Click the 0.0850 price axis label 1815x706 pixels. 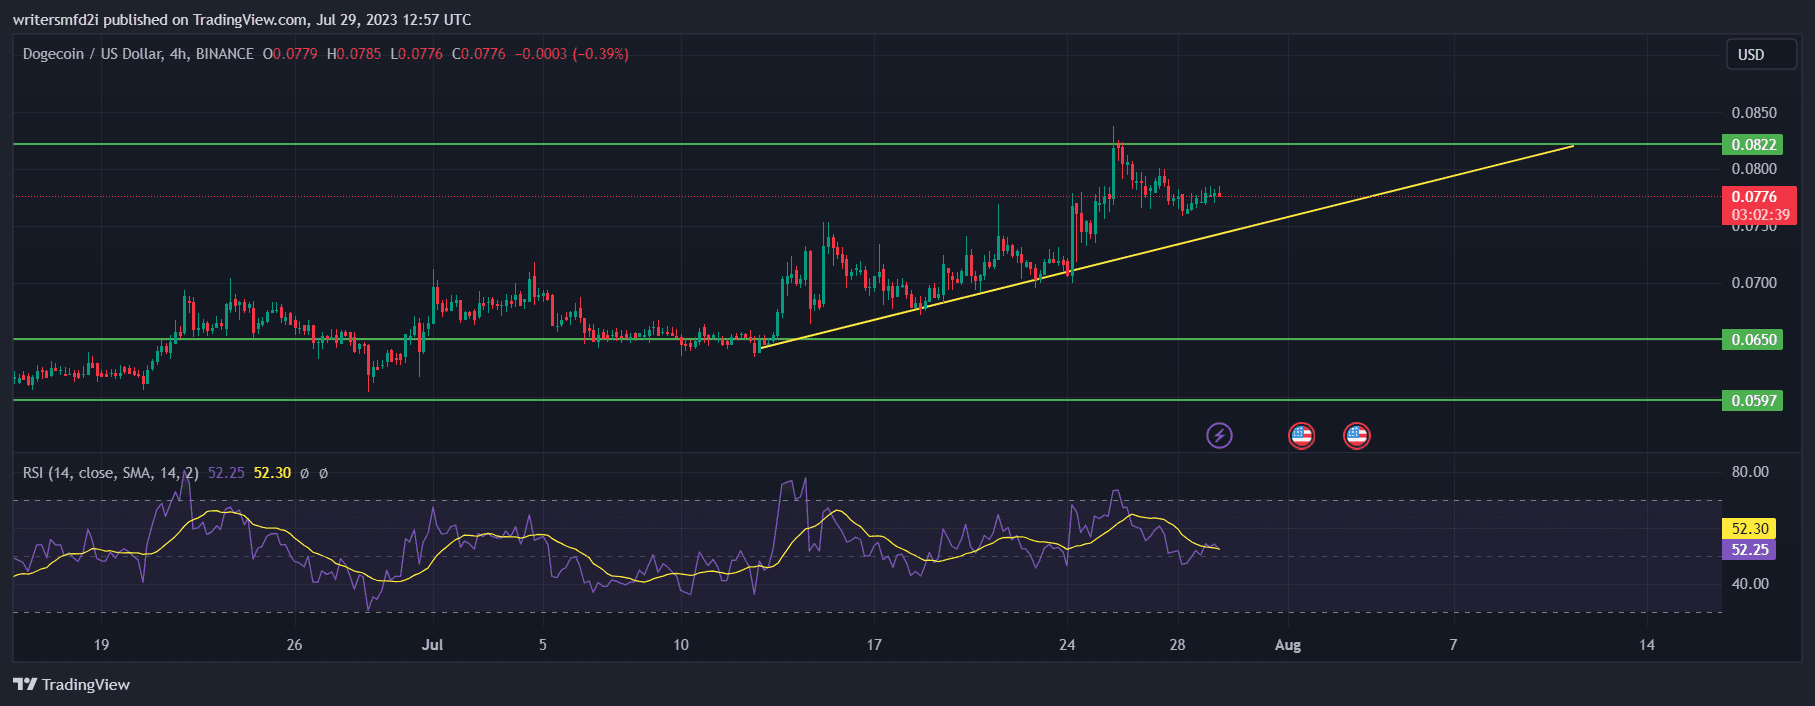[1754, 113]
